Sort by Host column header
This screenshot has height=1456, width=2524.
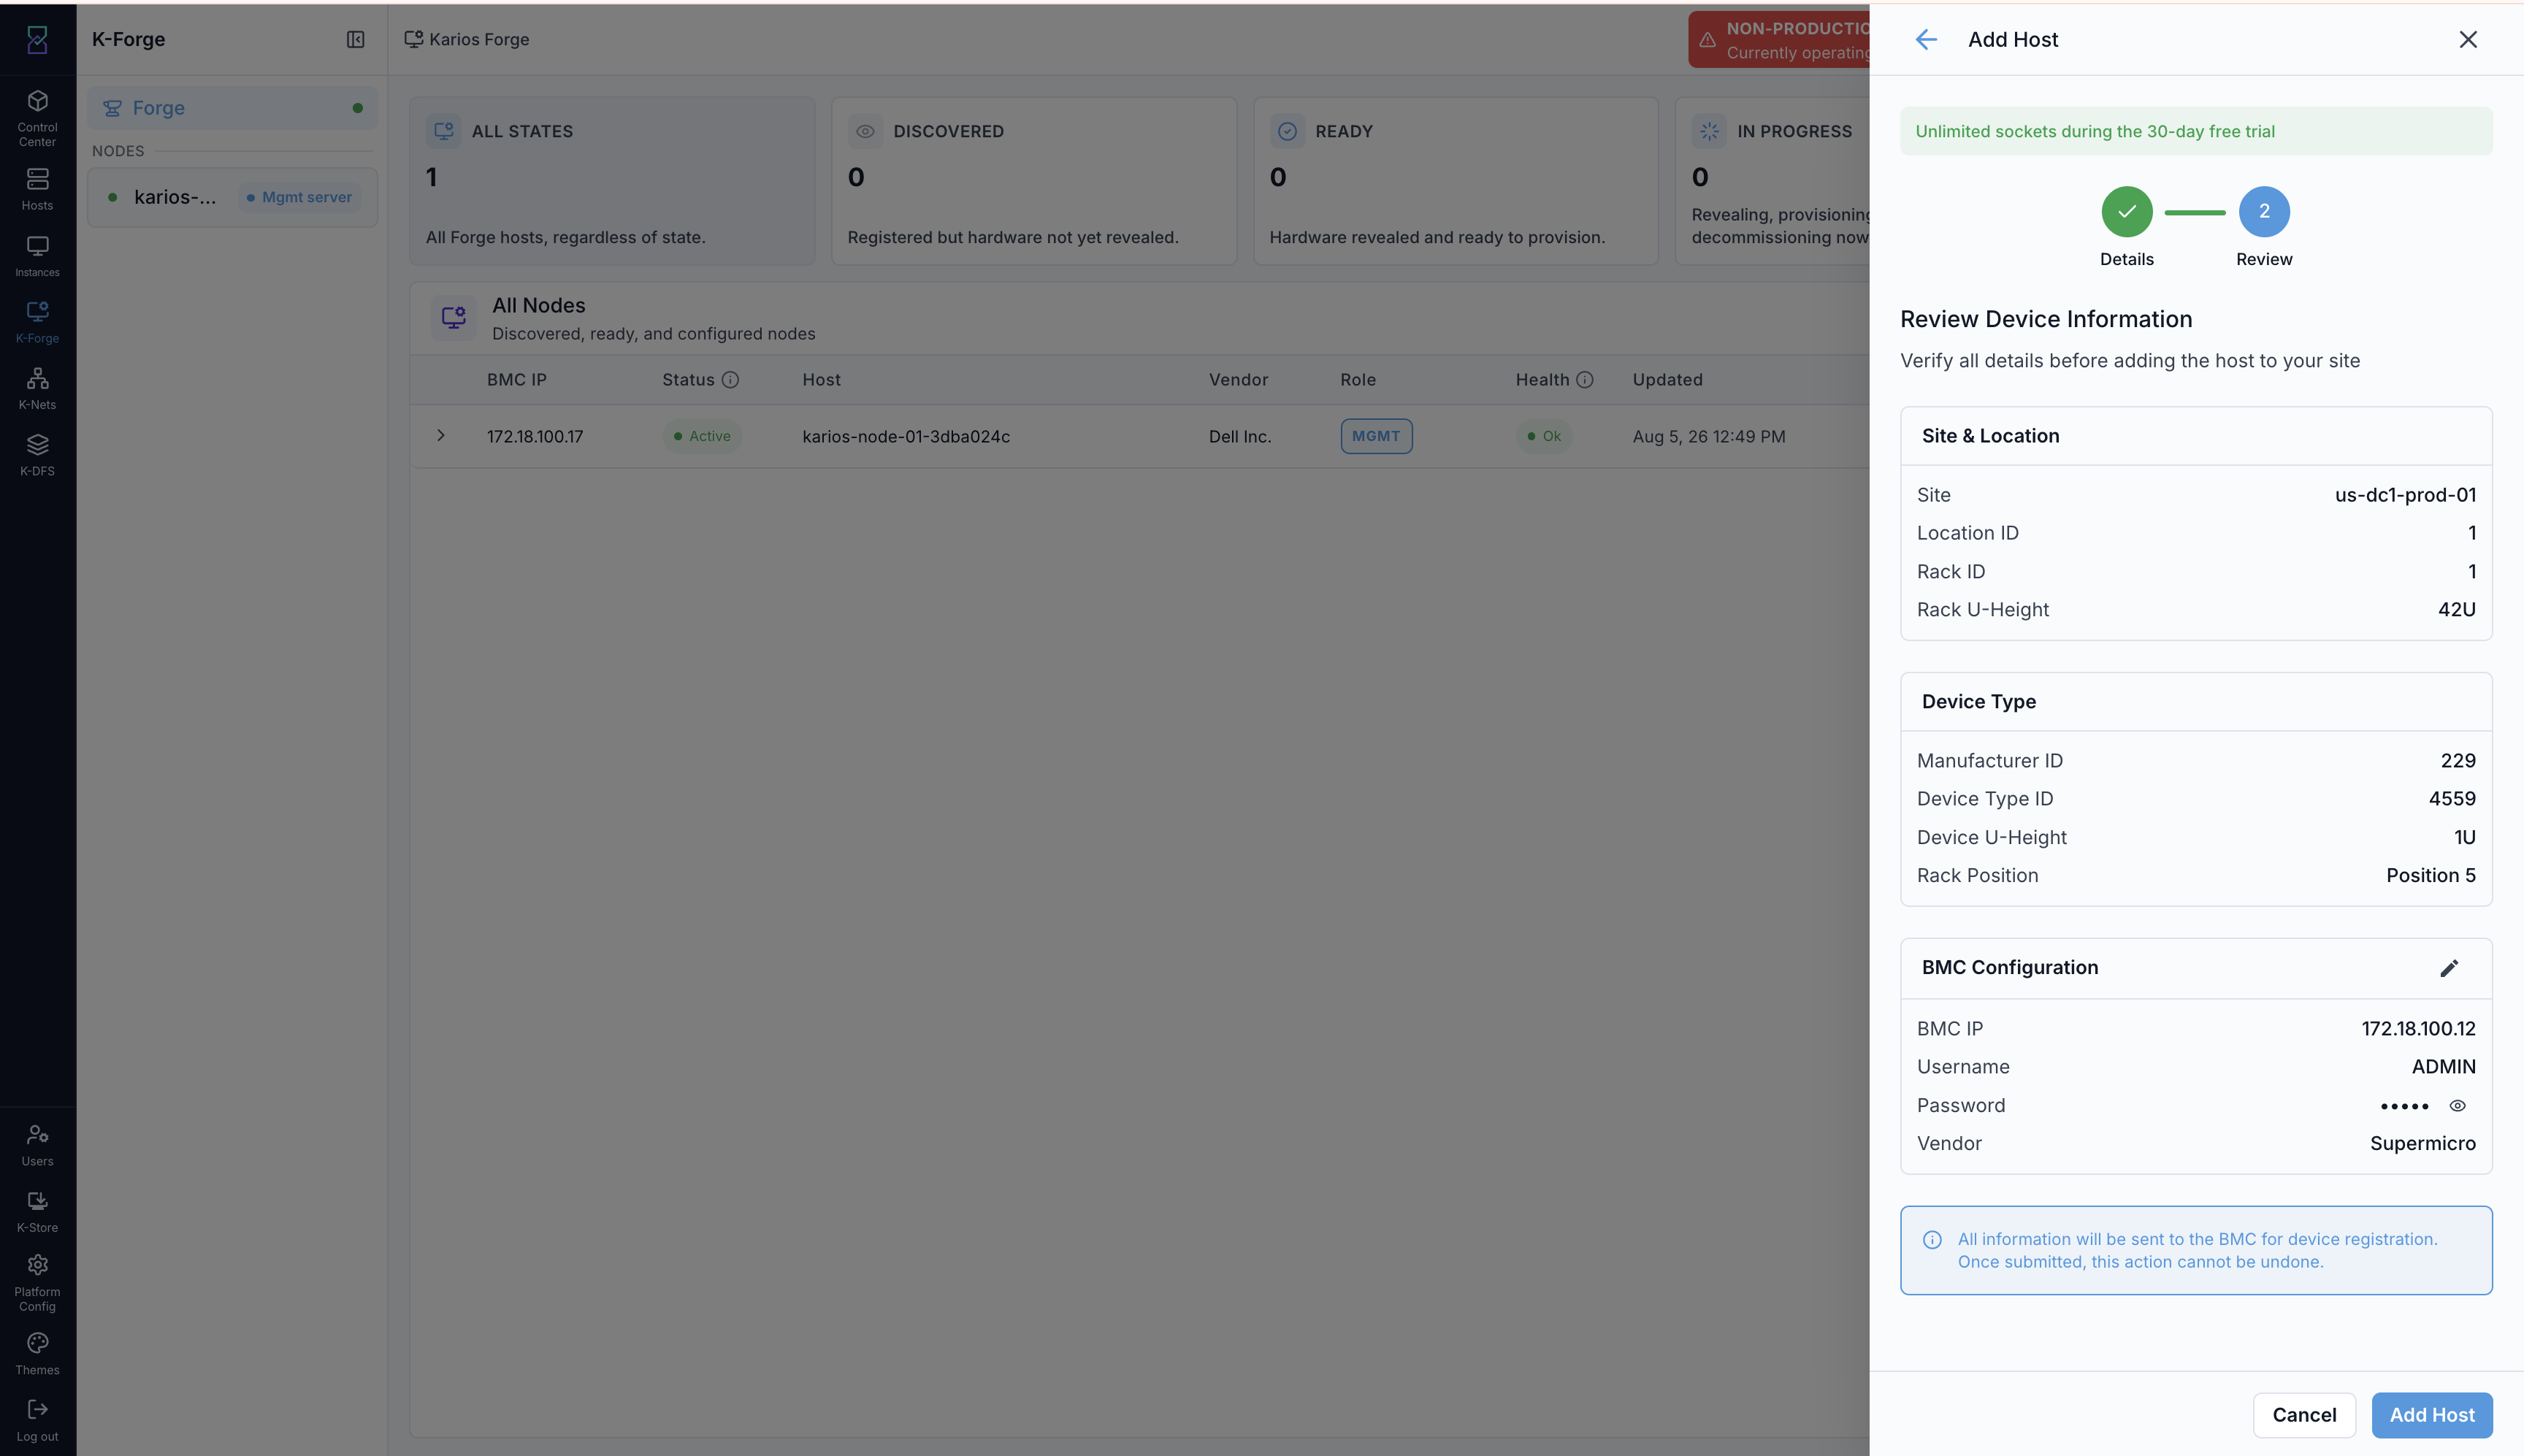(821, 379)
